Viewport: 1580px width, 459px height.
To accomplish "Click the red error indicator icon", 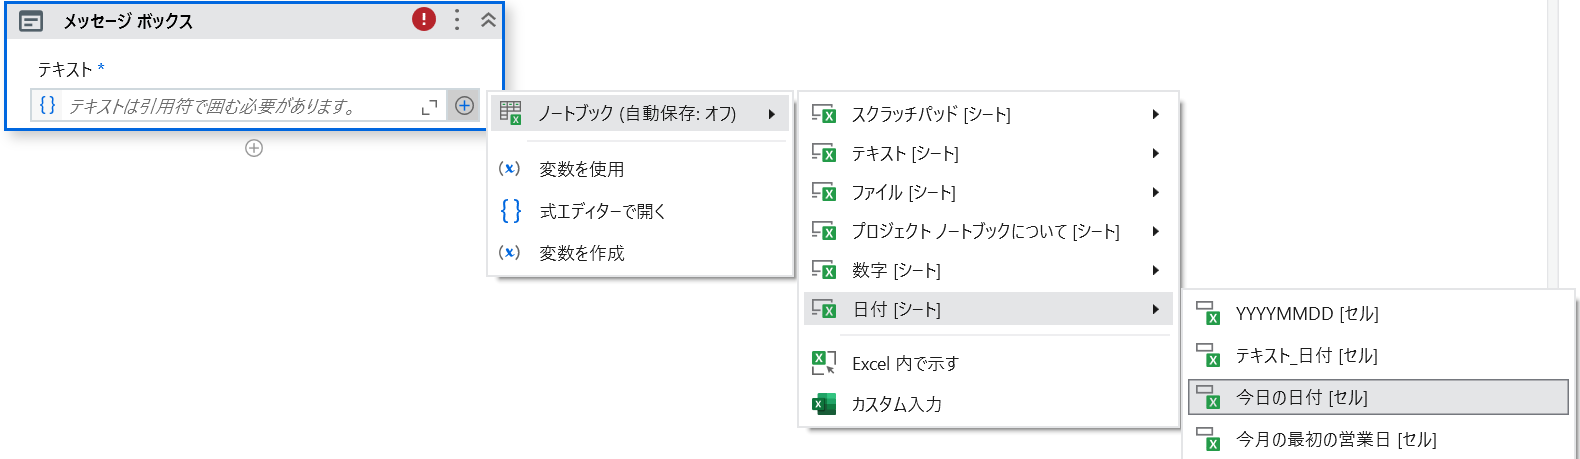I will point(424,19).
